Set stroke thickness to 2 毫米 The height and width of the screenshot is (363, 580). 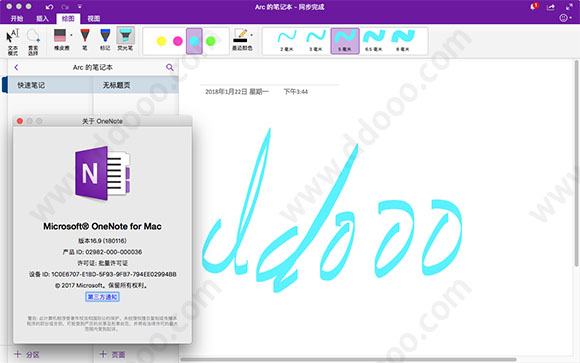tap(287, 41)
